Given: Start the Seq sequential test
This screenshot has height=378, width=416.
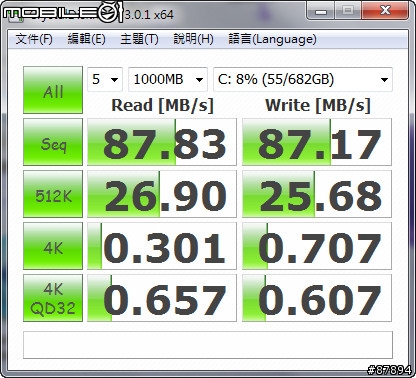Looking at the screenshot, I should coord(53,142).
